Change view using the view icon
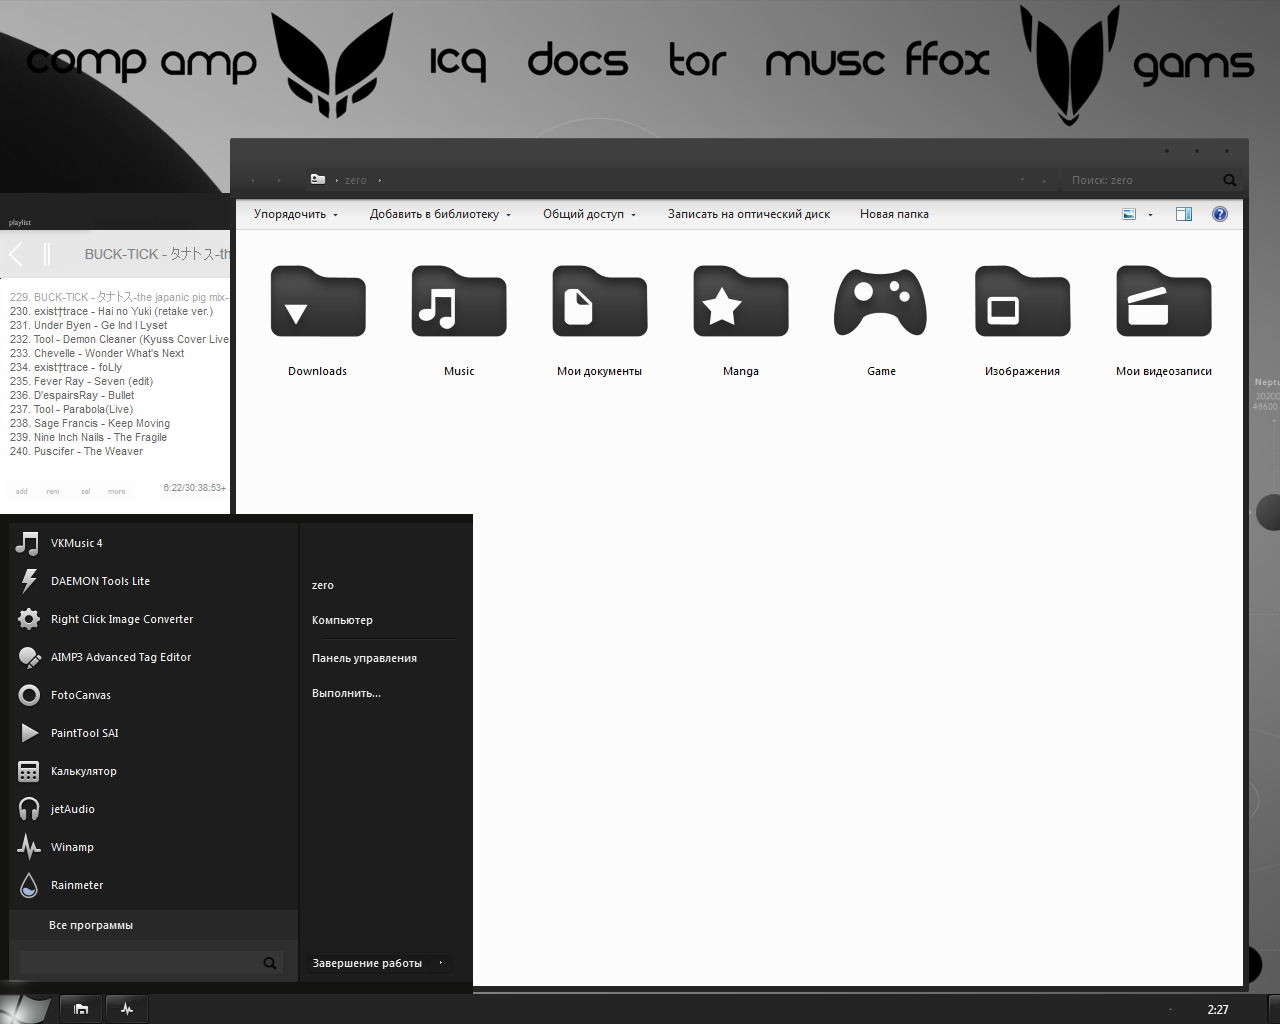Image resolution: width=1280 pixels, height=1024 pixels. point(1129,214)
